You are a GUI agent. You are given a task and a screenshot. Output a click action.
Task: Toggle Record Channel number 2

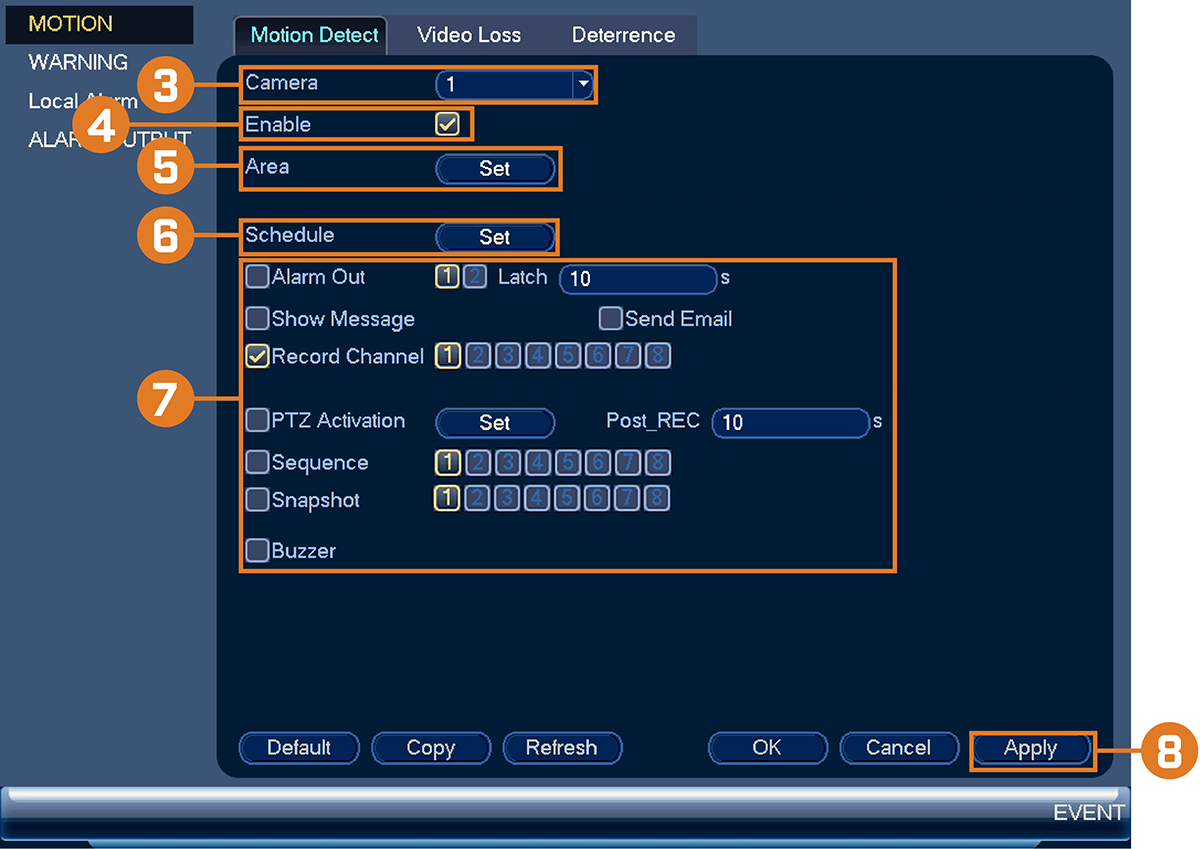coord(477,356)
